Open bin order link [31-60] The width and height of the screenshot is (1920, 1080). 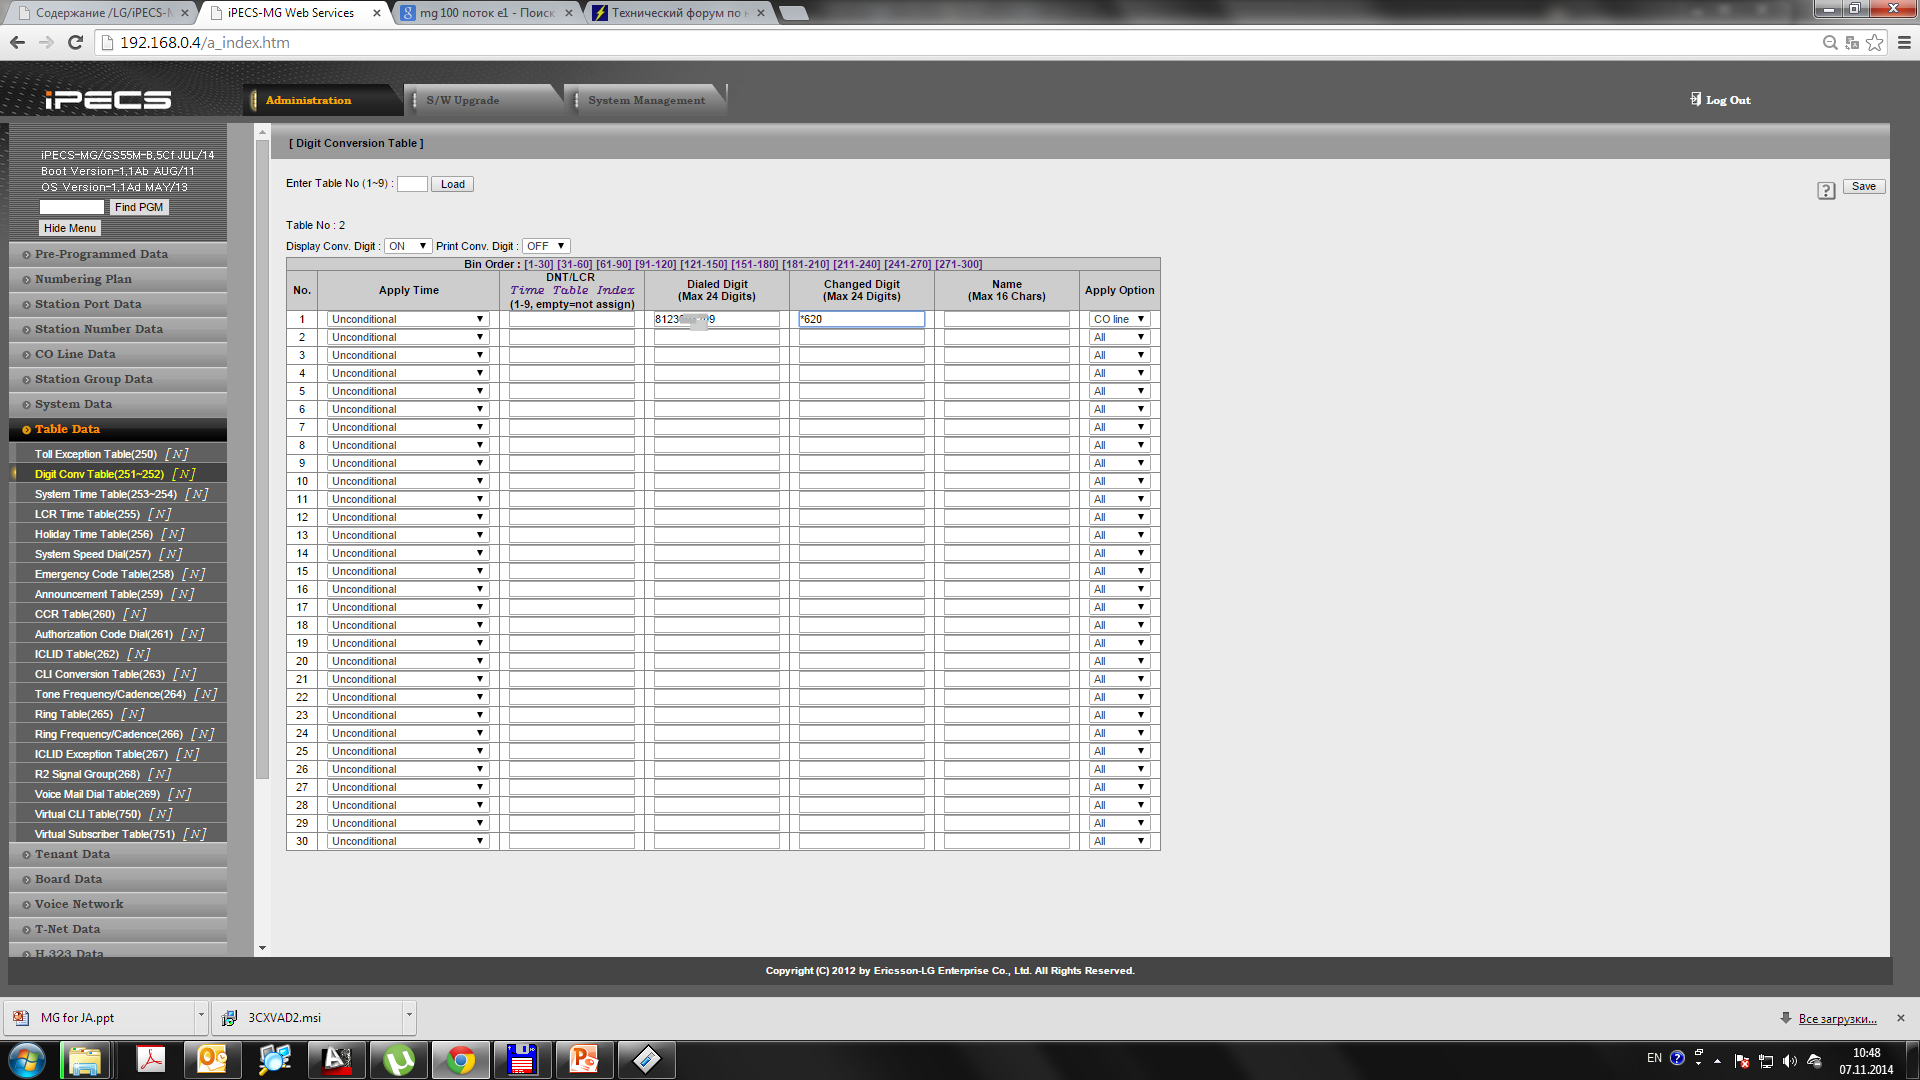pos(574,264)
